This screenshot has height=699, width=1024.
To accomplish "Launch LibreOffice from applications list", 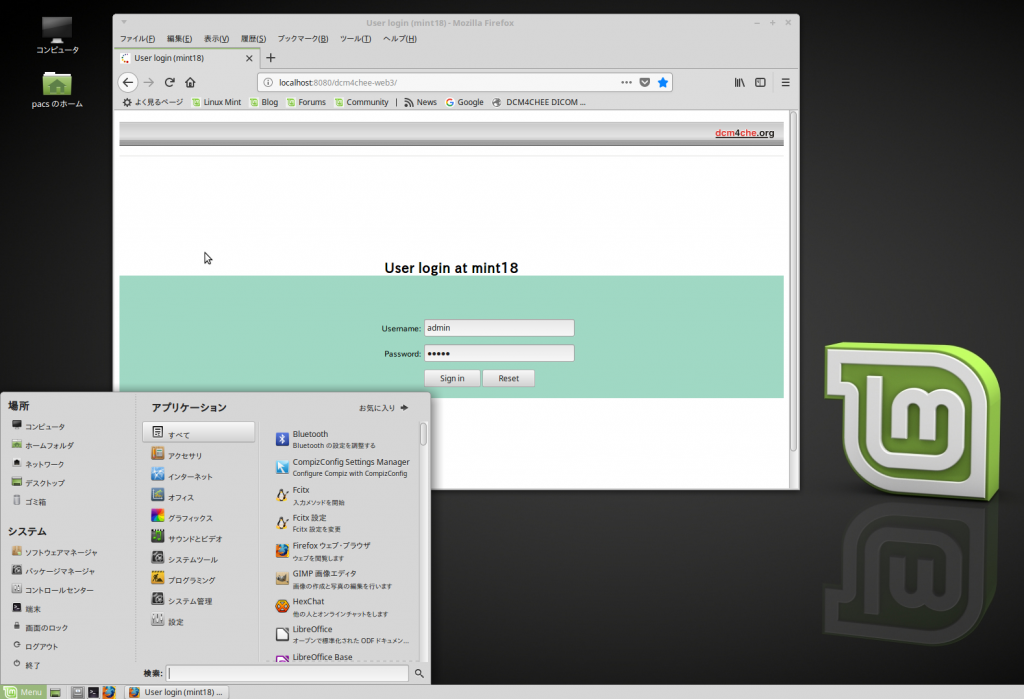I will click(x=344, y=634).
